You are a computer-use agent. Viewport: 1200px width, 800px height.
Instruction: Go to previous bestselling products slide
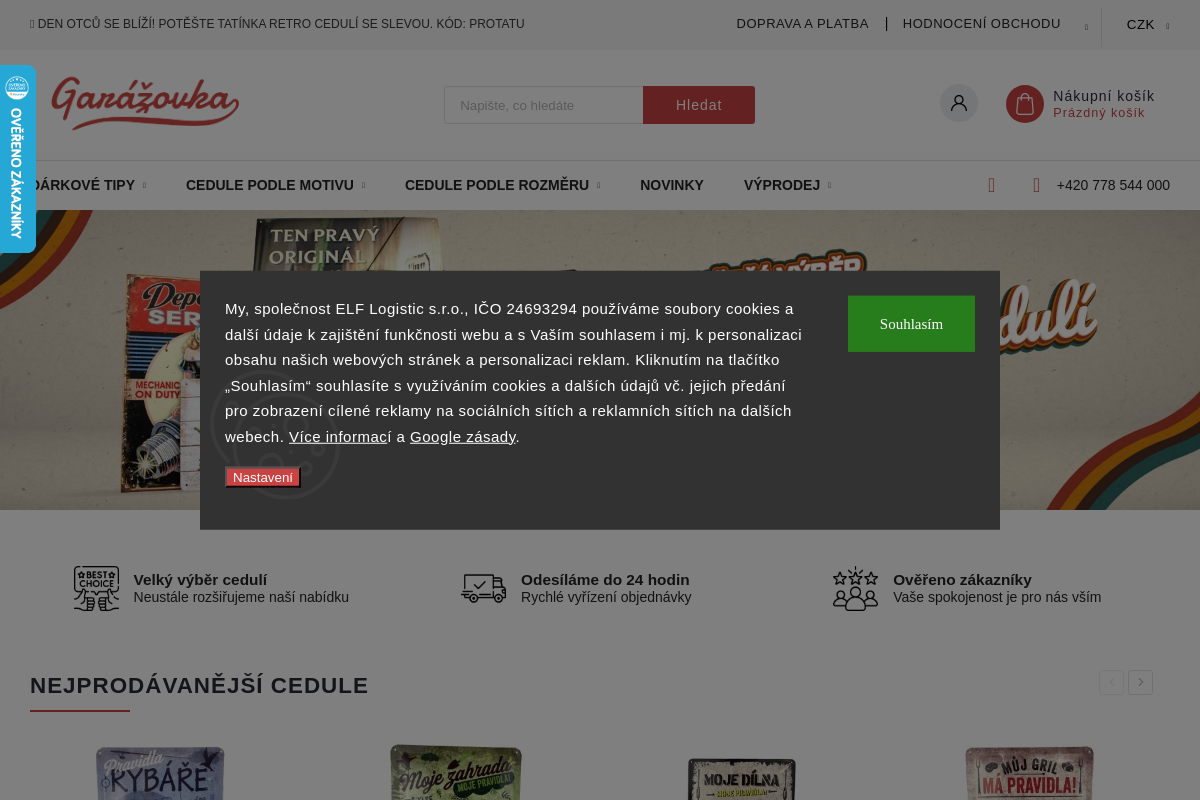click(1111, 682)
